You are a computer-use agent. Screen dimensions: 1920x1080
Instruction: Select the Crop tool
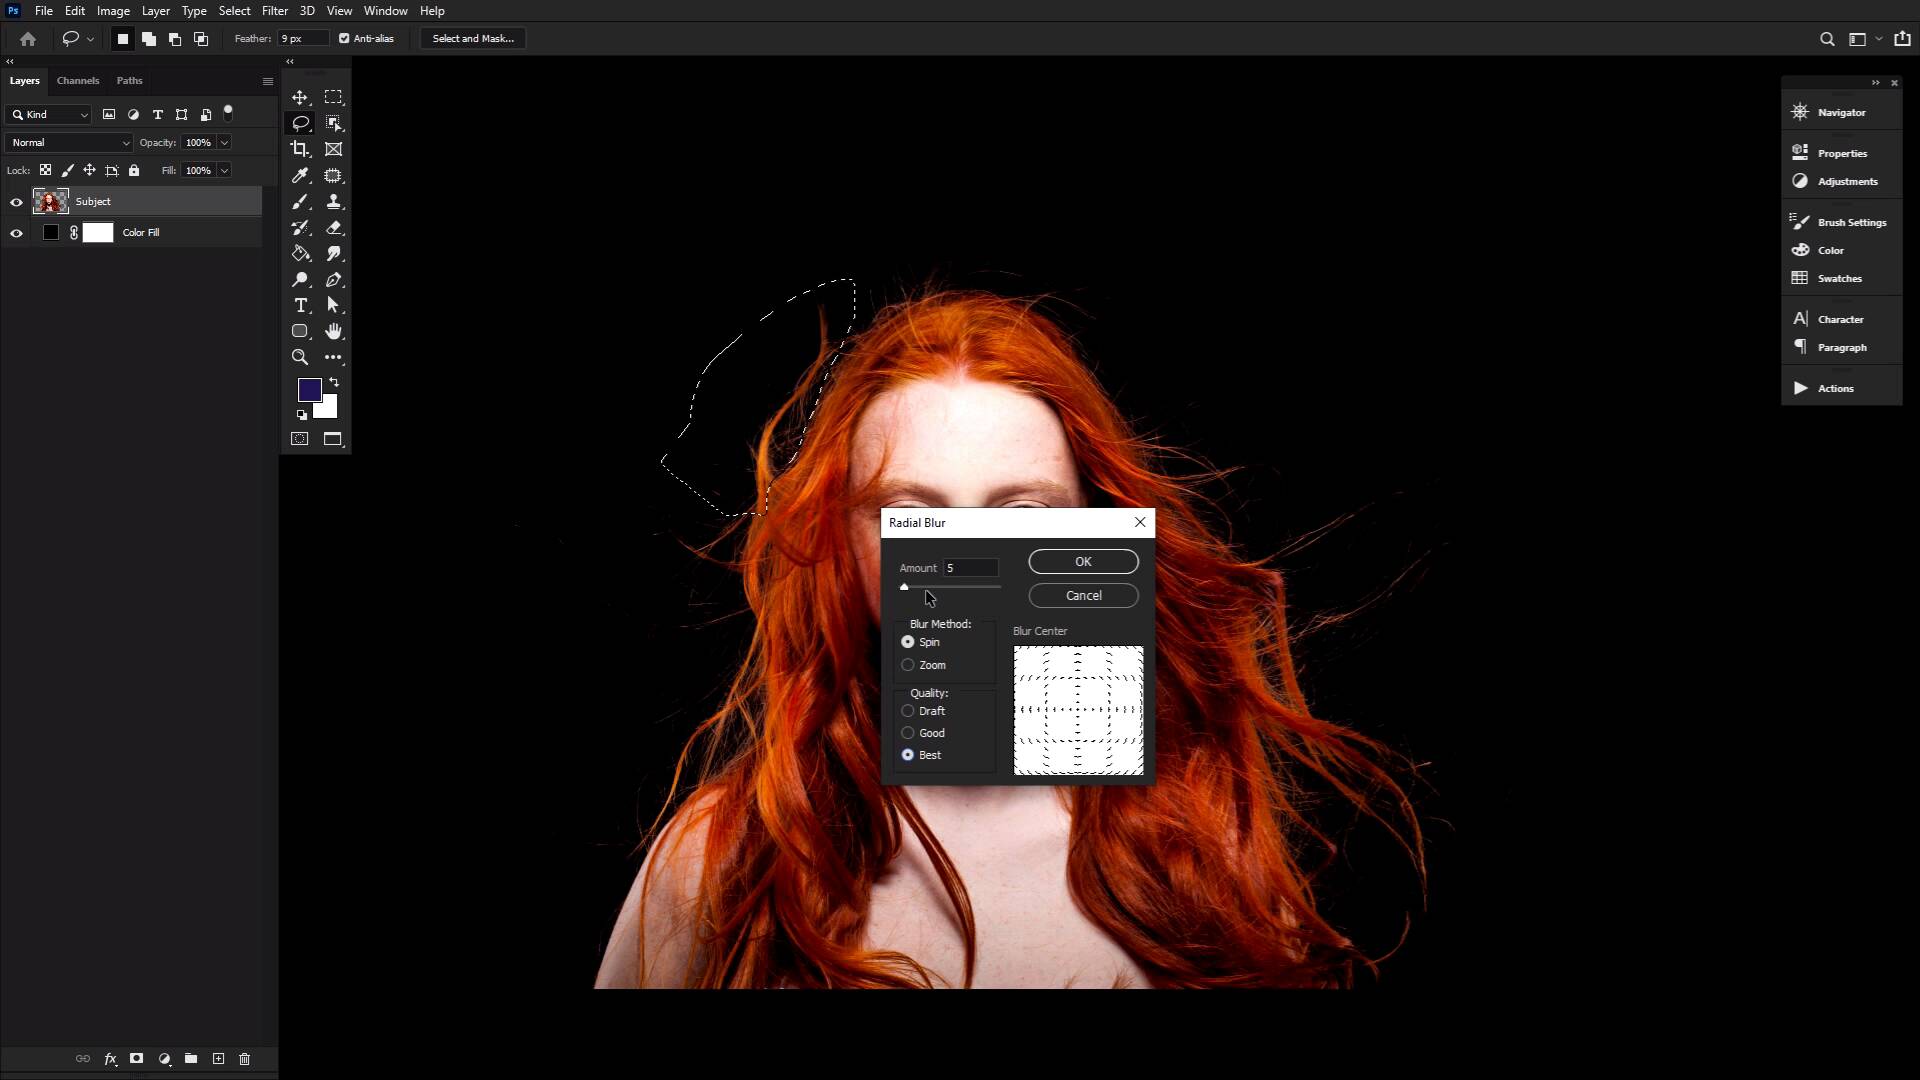[299, 149]
